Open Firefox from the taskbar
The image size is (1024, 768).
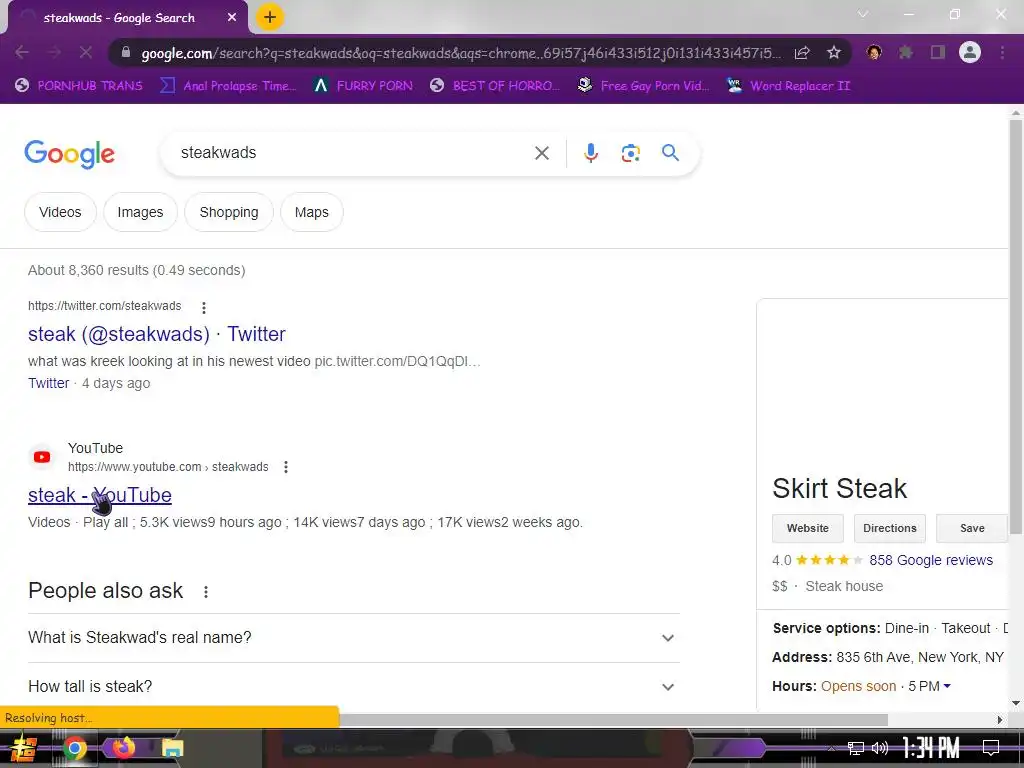(123, 747)
